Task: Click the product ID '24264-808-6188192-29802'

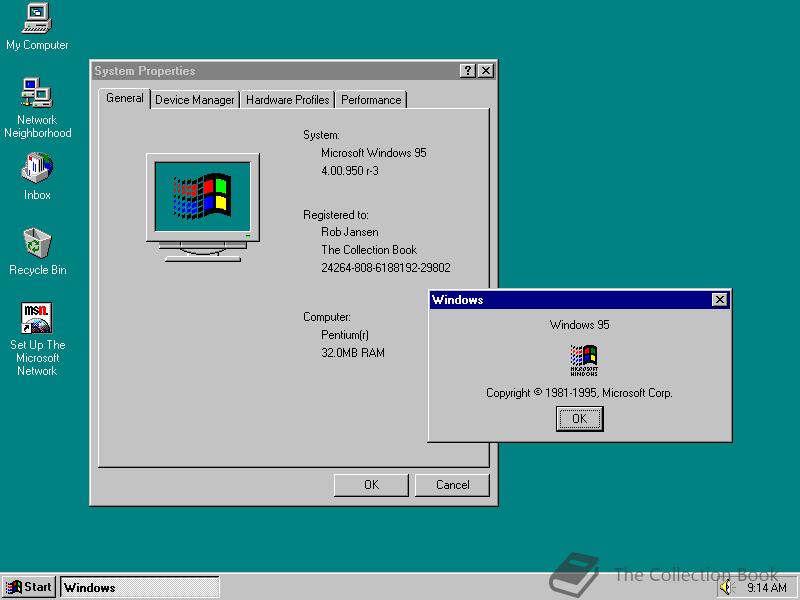Action: pos(386,267)
